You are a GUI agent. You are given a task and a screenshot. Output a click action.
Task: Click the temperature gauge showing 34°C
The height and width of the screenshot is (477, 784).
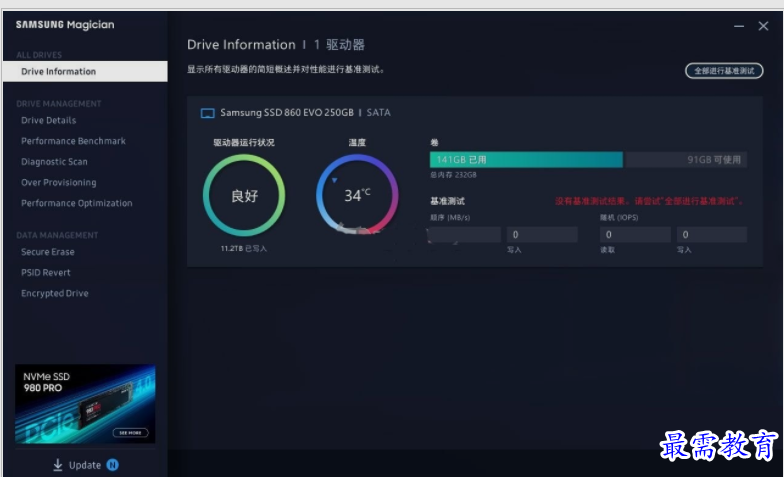coord(357,196)
